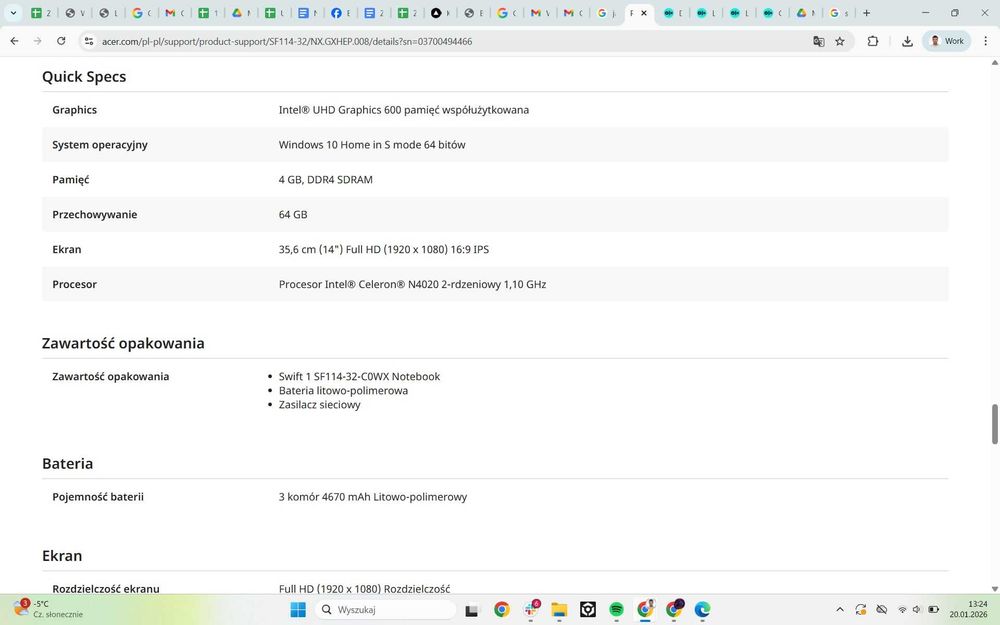The height and width of the screenshot is (625, 1000).
Task: Open the Google Translate page icon
Action: coord(819,41)
